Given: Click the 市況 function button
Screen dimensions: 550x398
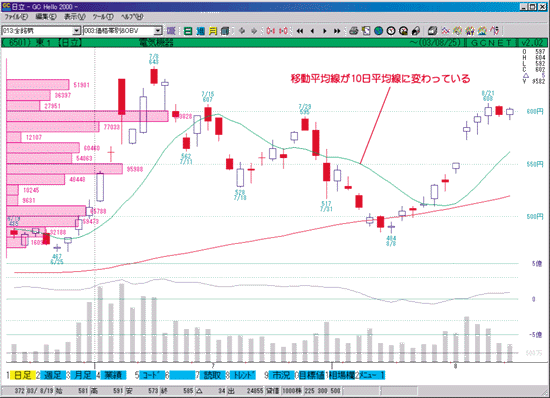Looking at the screenshot, I should click(x=281, y=375).
